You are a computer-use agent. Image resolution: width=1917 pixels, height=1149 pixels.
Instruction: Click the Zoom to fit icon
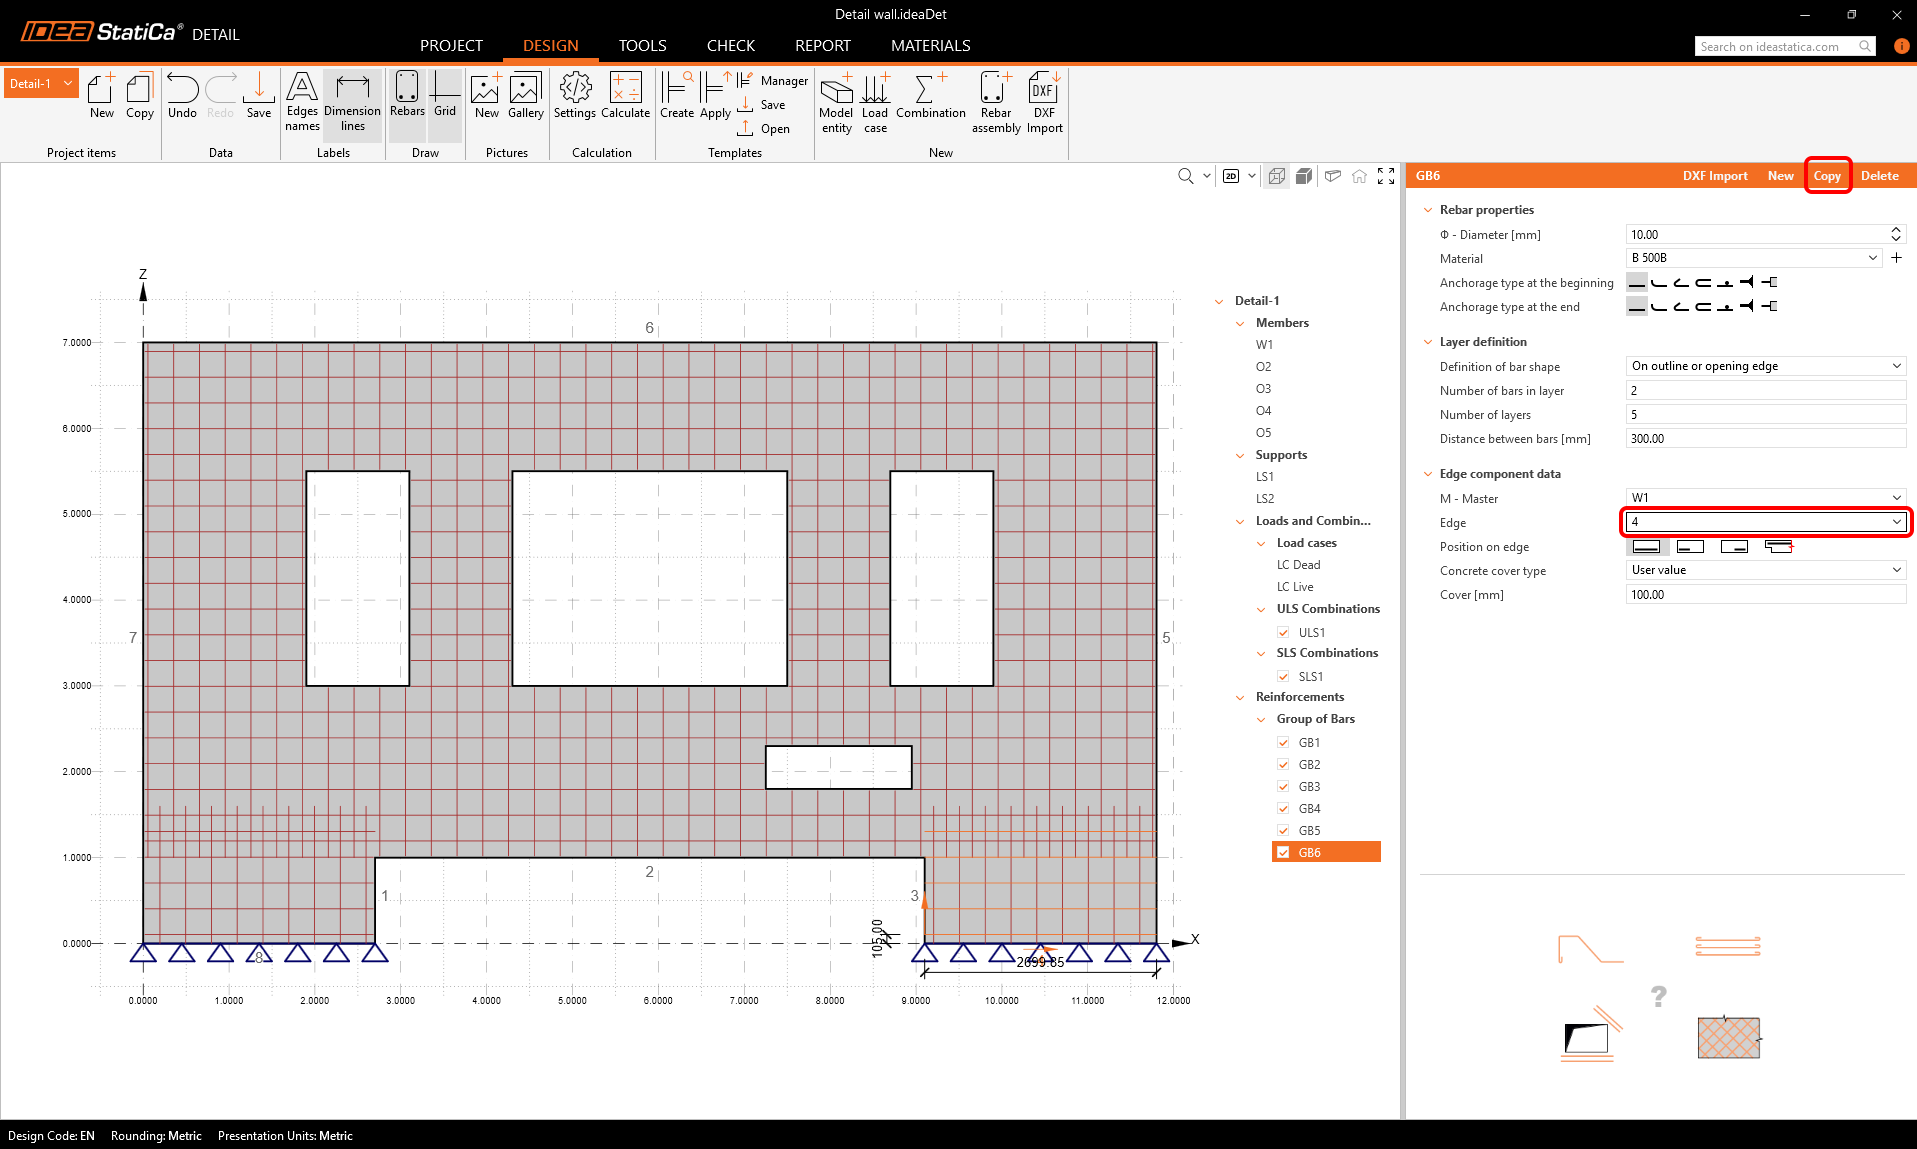[1386, 176]
